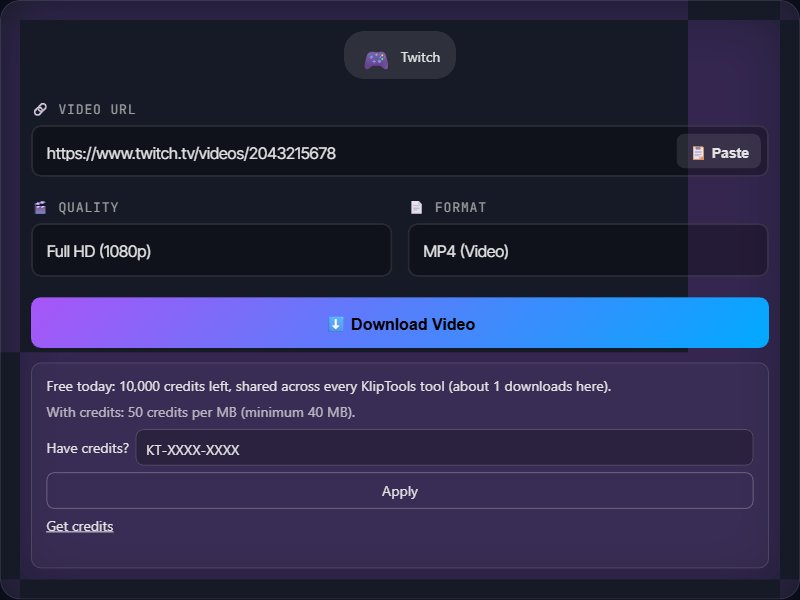The image size is (800, 600).
Task: Select the Twitch platform pill
Action: (x=399, y=55)
